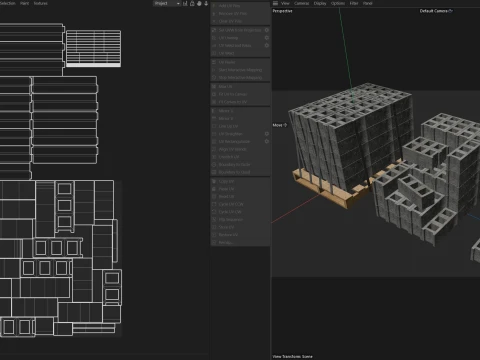Click the Stop Interactive Mapping icon
480x360 pixels.
coord(214,77)
